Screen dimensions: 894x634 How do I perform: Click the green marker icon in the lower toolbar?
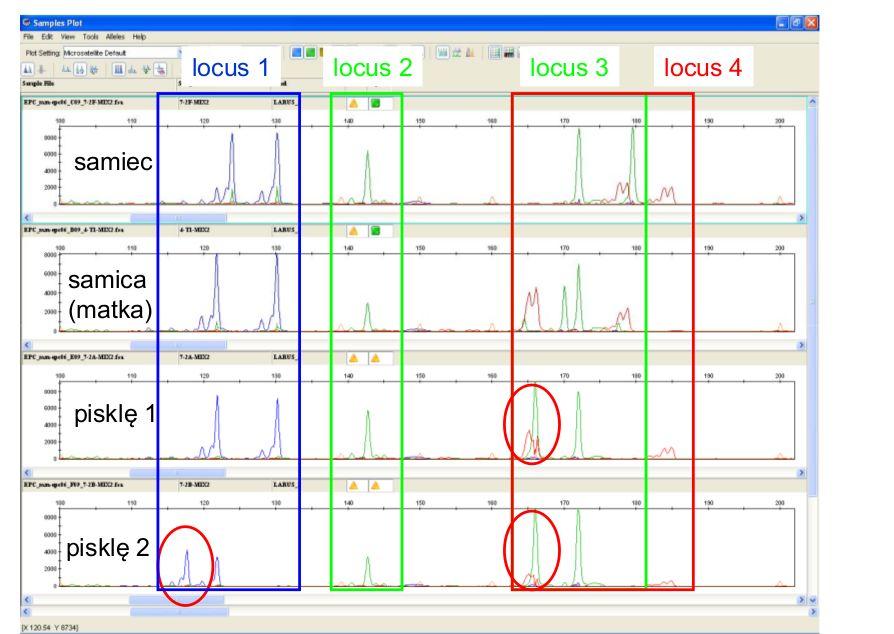[147, 70]
